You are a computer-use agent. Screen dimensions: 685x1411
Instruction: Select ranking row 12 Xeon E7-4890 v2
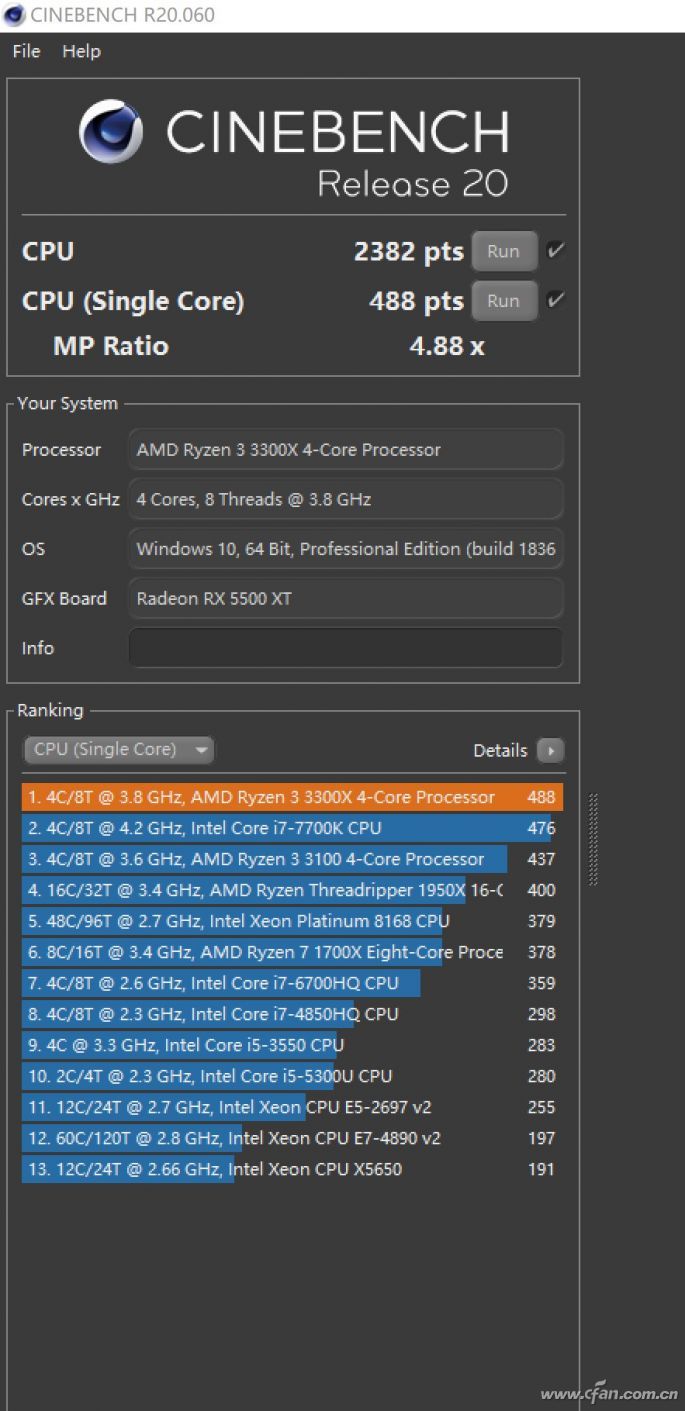pyautogui.click(x=292, y=1138)
